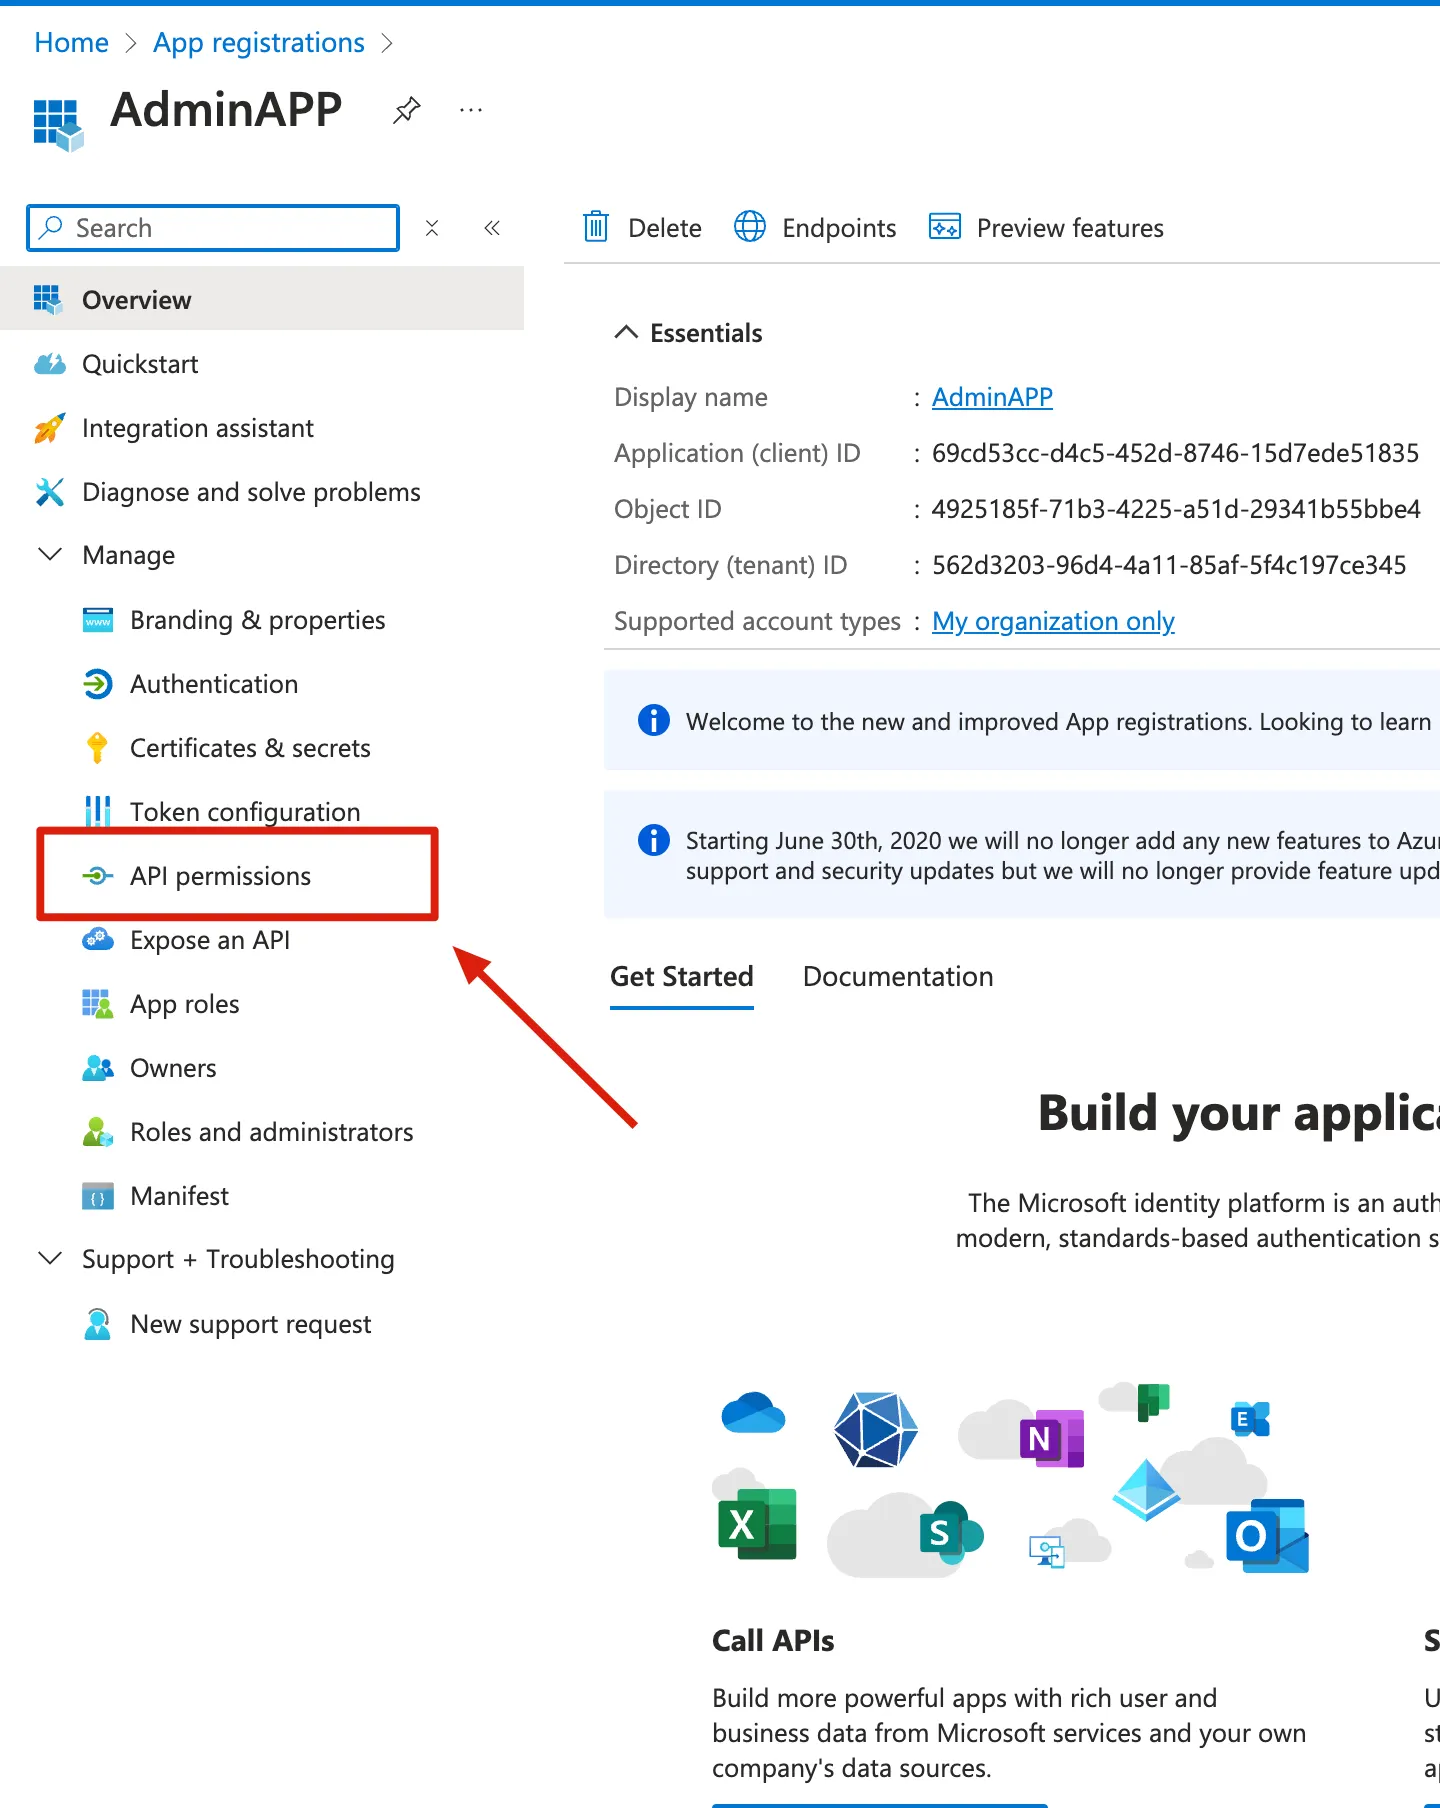1440x1808 pixels.
Task: Collapse the sidebar using the double chevron
Action: pos(492,228)
